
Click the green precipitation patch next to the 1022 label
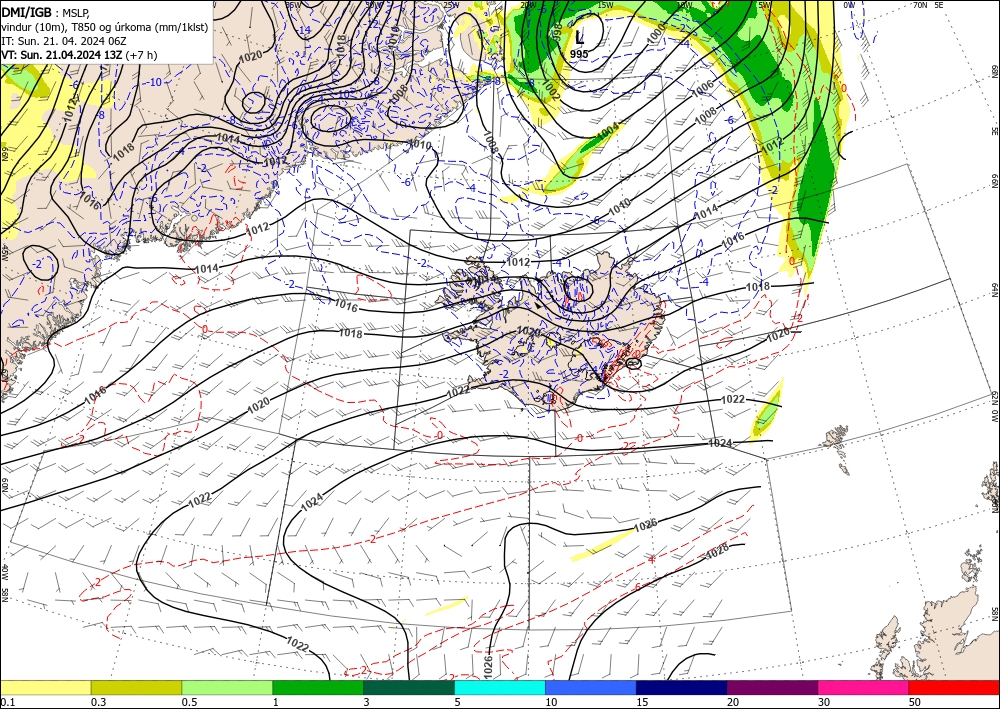768,409
